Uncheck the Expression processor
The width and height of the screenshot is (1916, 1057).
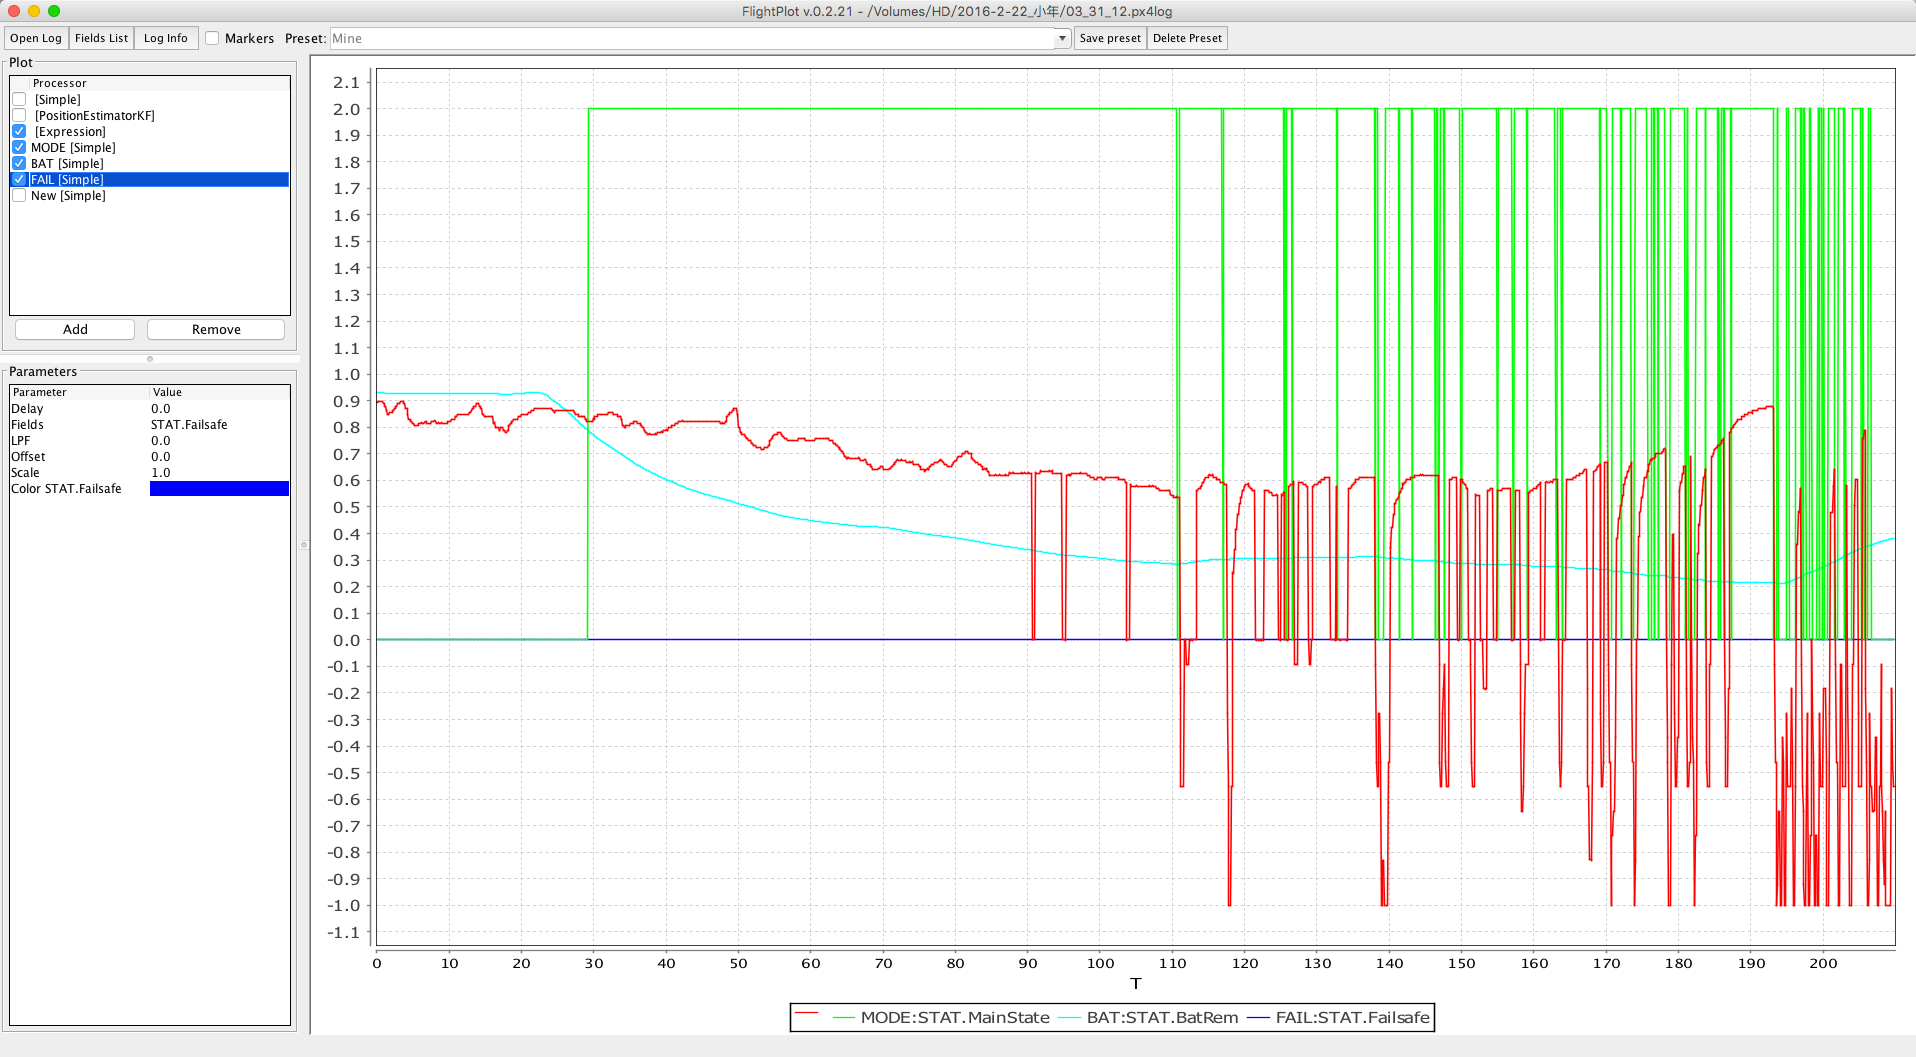pyautogui.click(x=19, y=132)
